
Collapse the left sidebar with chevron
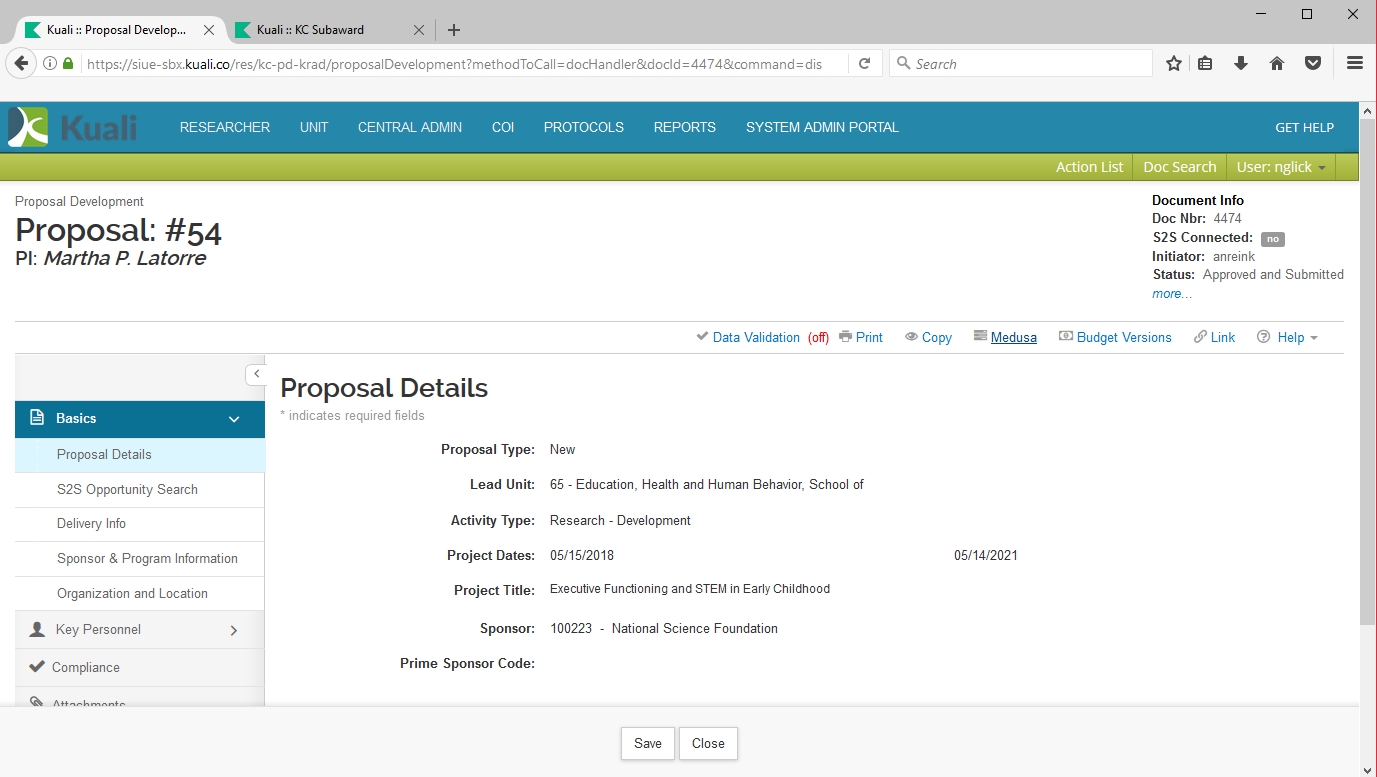coord(256,374)
